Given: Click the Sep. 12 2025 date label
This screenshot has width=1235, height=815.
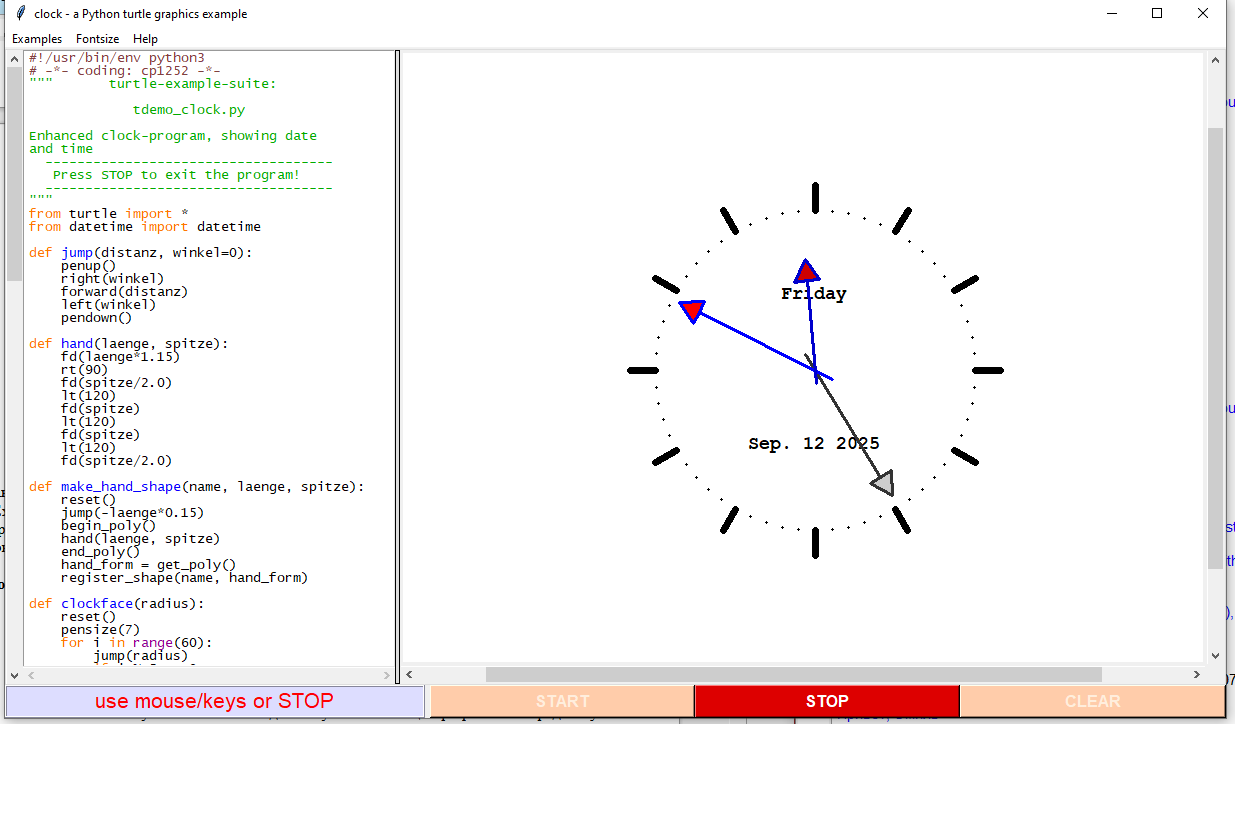Looking at the screenshot, I should click(813, 444).
